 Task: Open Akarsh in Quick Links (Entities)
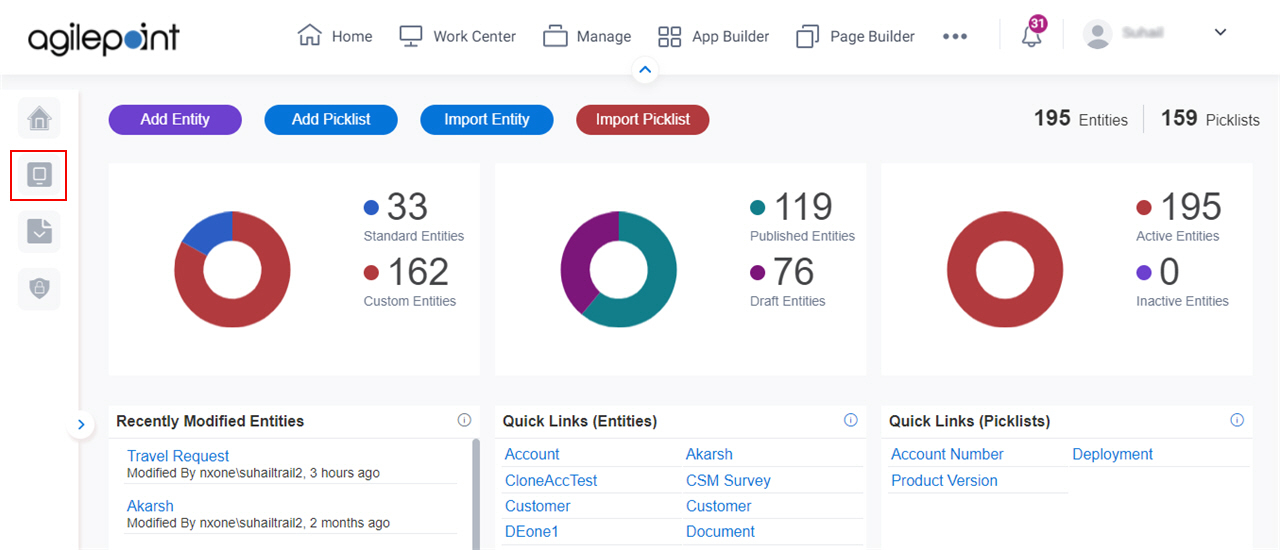click(x=709, y=454)
